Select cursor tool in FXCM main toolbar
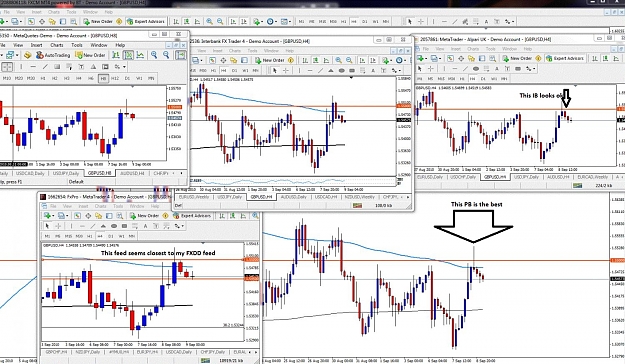 [410, 22]
